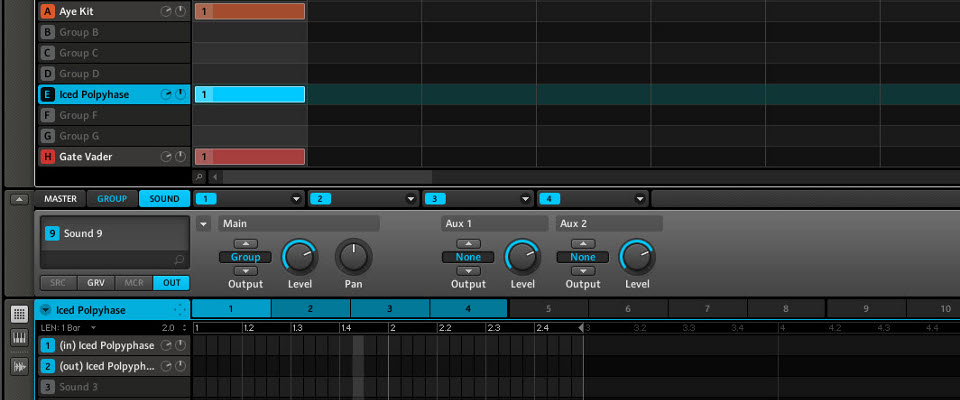Click the pattern end marker on the ruler

581,328
